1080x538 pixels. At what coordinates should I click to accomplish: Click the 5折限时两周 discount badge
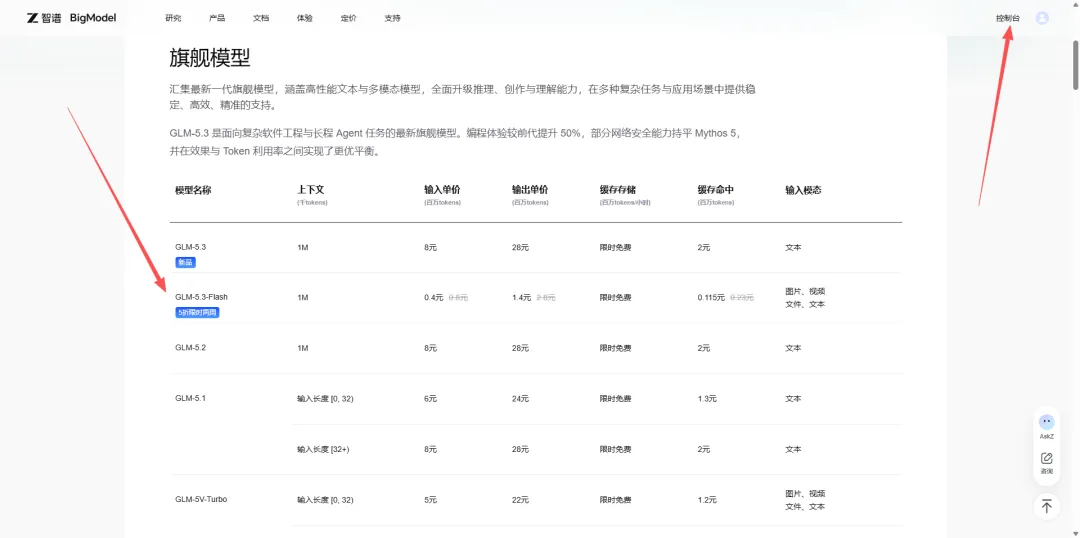click(x=198, y=313)
